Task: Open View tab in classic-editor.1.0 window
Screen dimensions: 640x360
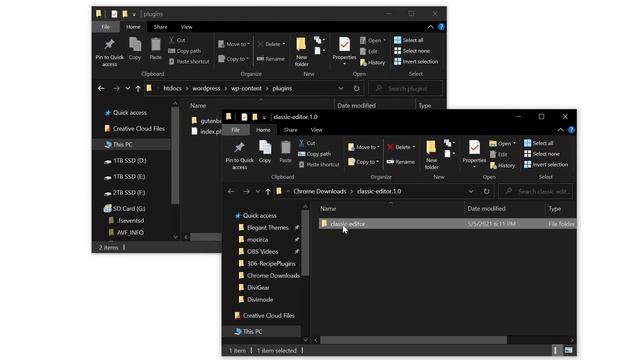Action: [316, 130]
